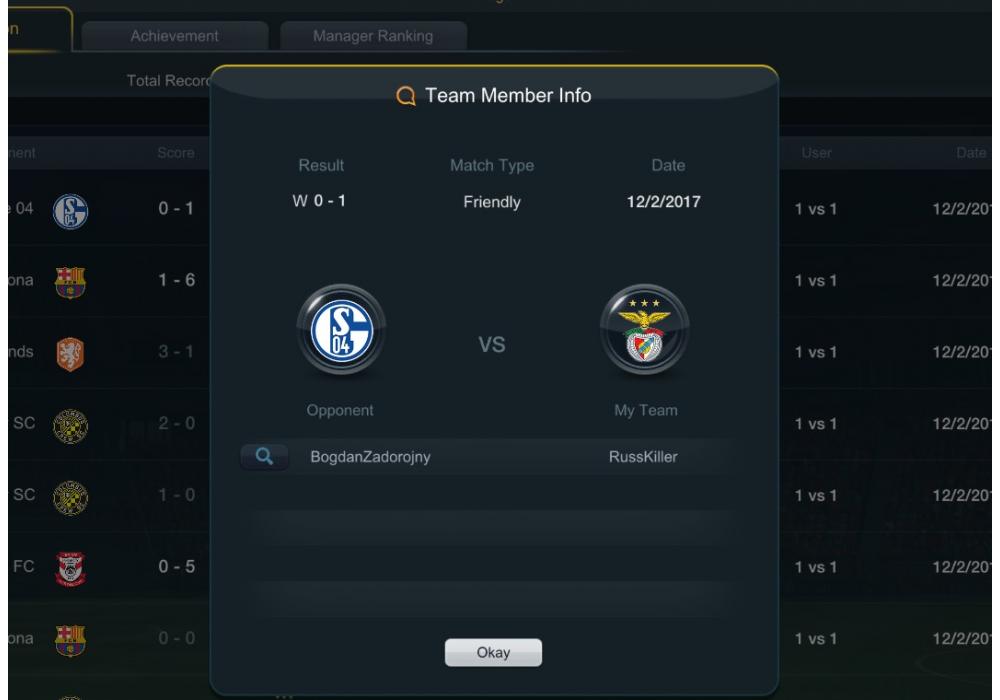
Task: Select the red club badge in 0-5 row
Action: [70, 569]
